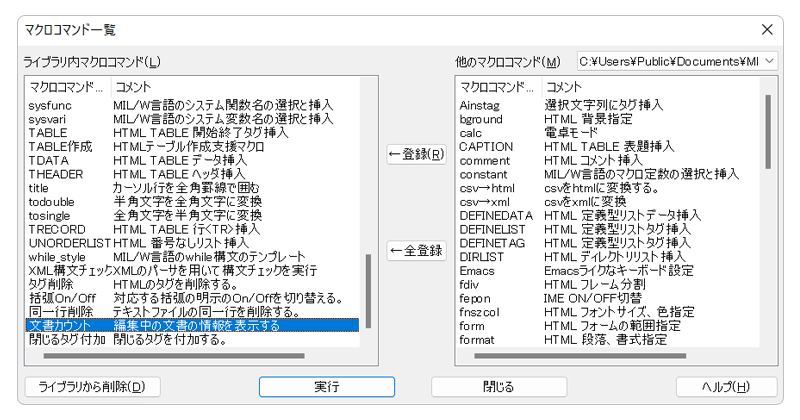Select the calc macro in right list
800x420 pixels.
[x=470, y=132]
